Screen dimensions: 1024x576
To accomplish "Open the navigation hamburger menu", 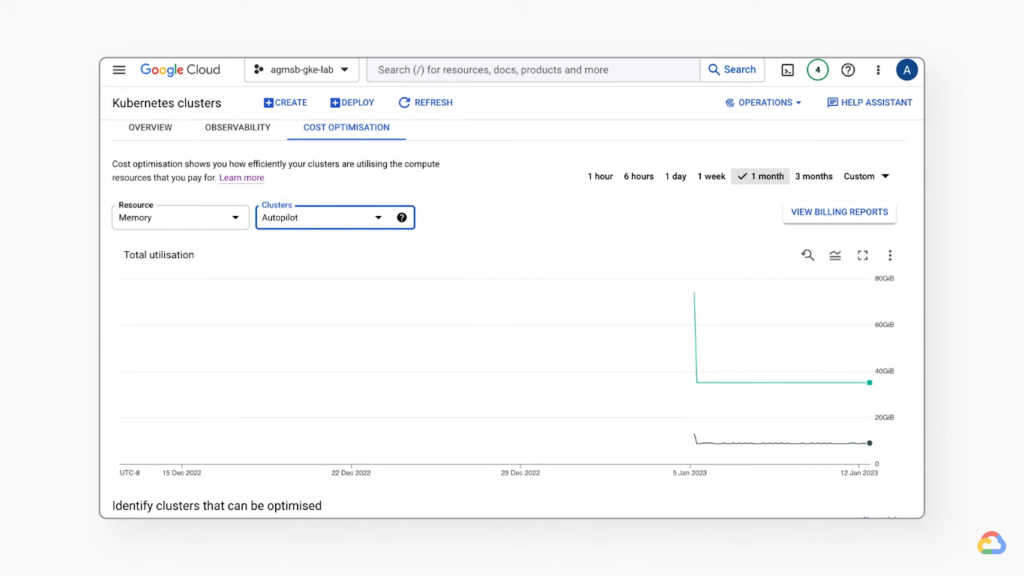I will pos(118,70).
